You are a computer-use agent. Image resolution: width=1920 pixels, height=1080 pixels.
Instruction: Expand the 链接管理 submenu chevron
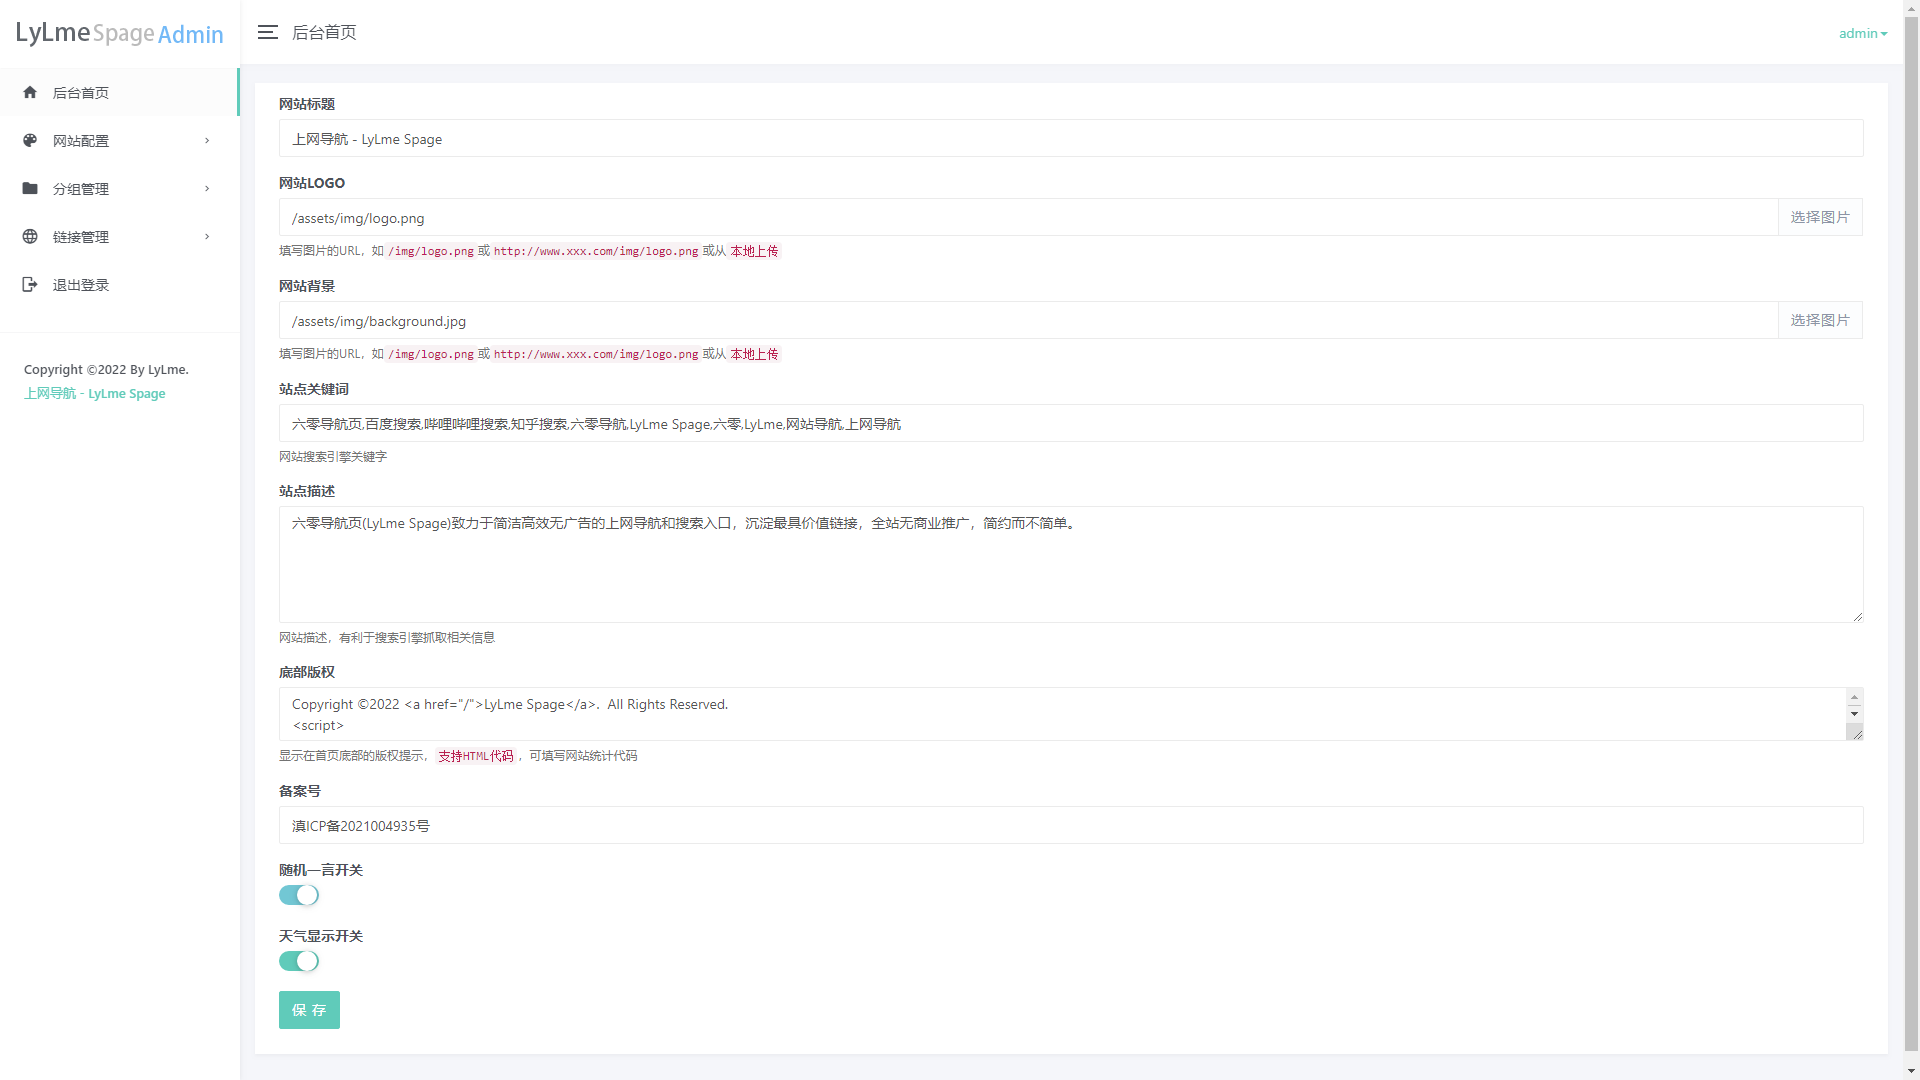click(x=207, y=237)
